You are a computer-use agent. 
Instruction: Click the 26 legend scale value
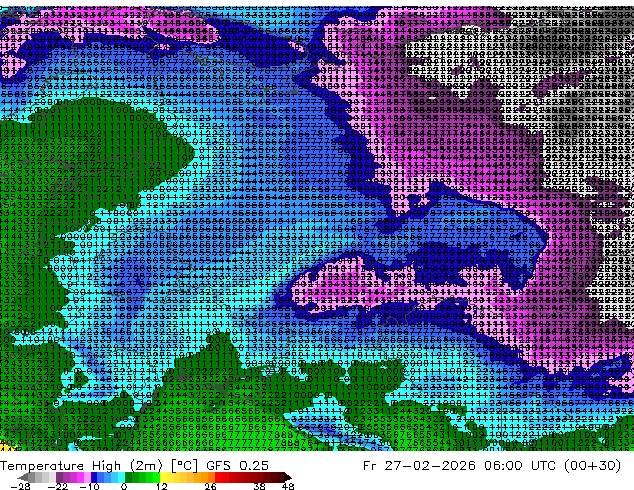pos(210,486)
